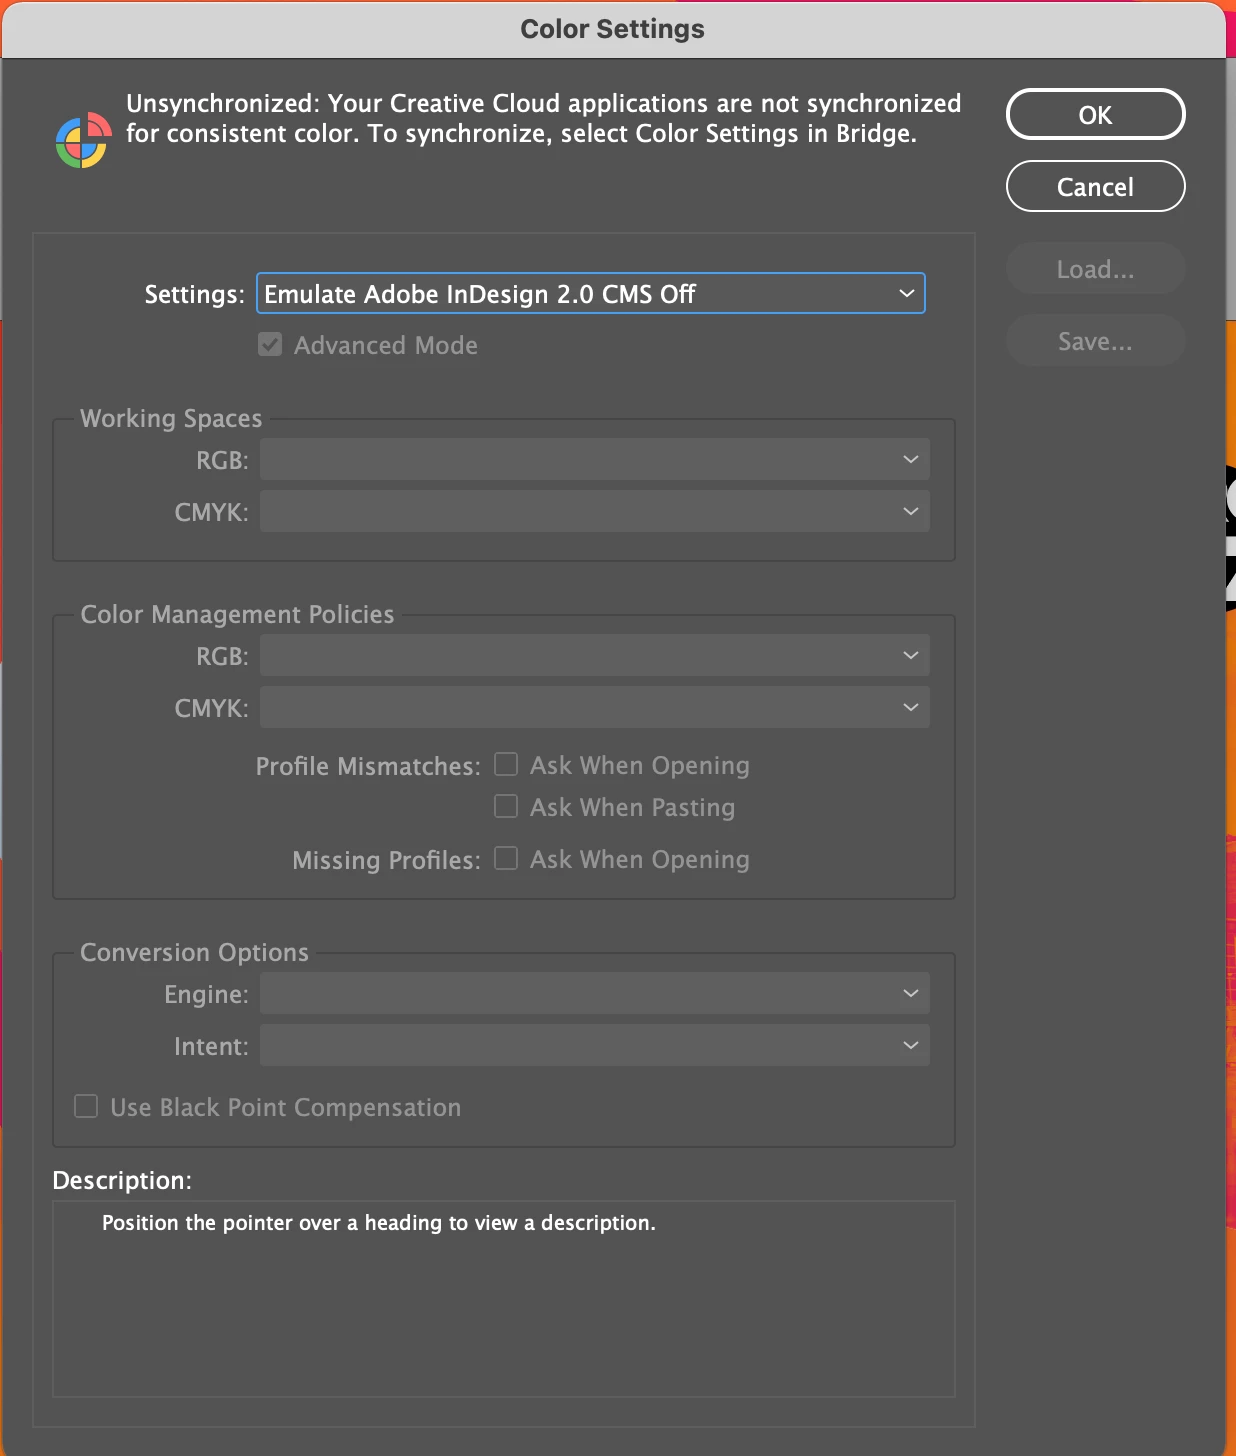Click the Description text area
This screenshot has height=1456, width=1236.
pyautogui.click(x=504, y=1299)
